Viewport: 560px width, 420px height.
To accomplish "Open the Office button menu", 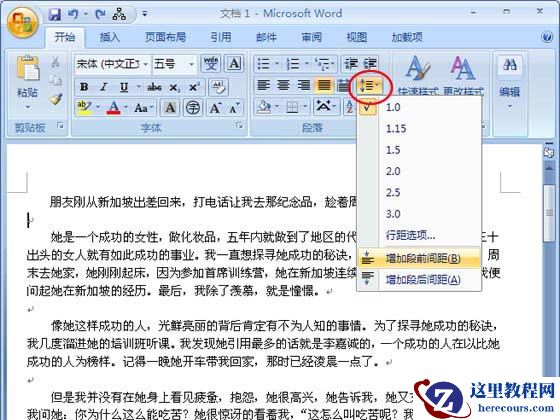I will coord(22,22).
